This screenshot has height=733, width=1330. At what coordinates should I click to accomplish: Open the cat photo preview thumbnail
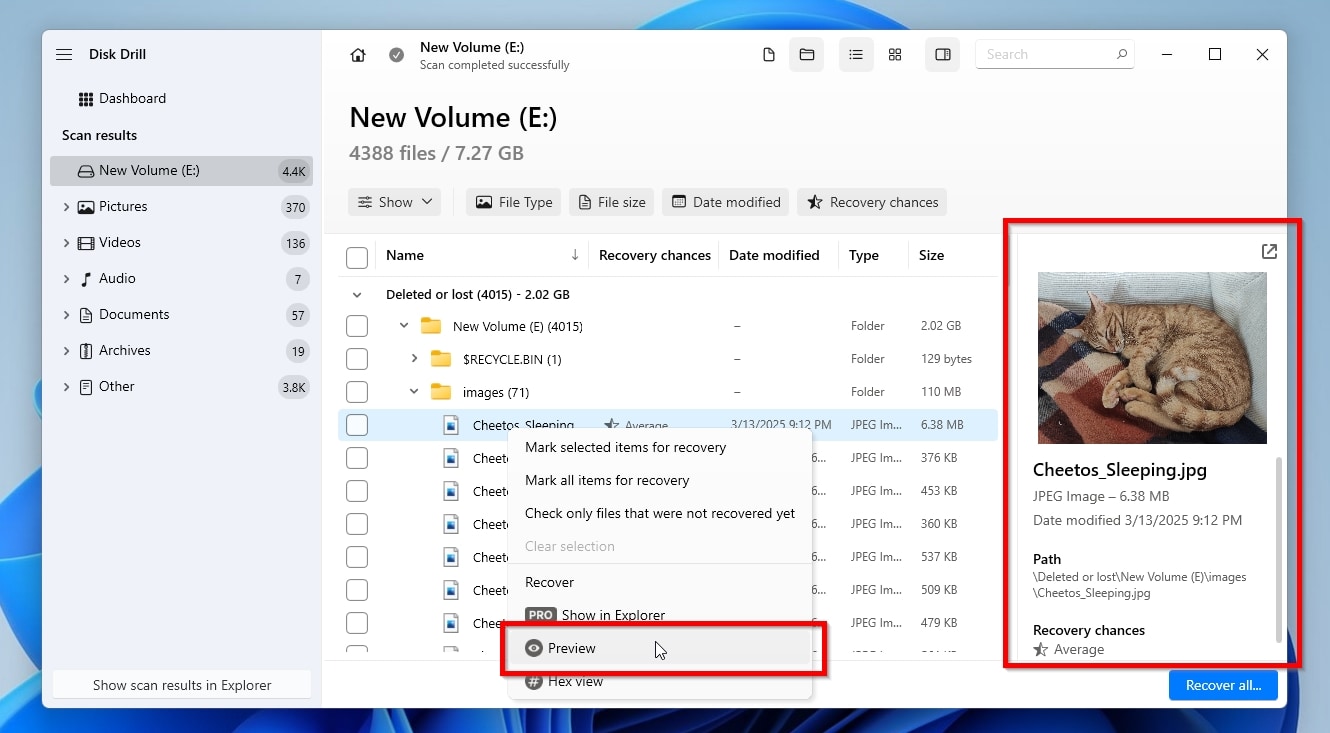[x=1151, y=357]
